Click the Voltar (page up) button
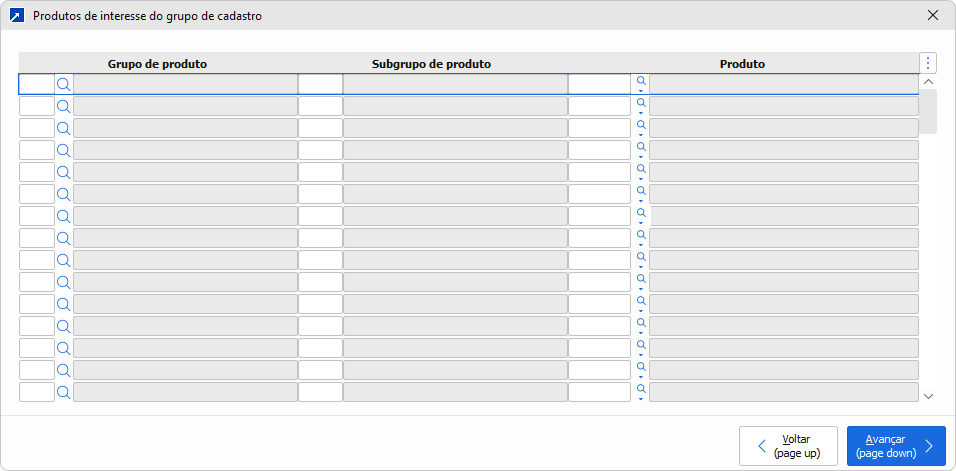 click(788, 446)
